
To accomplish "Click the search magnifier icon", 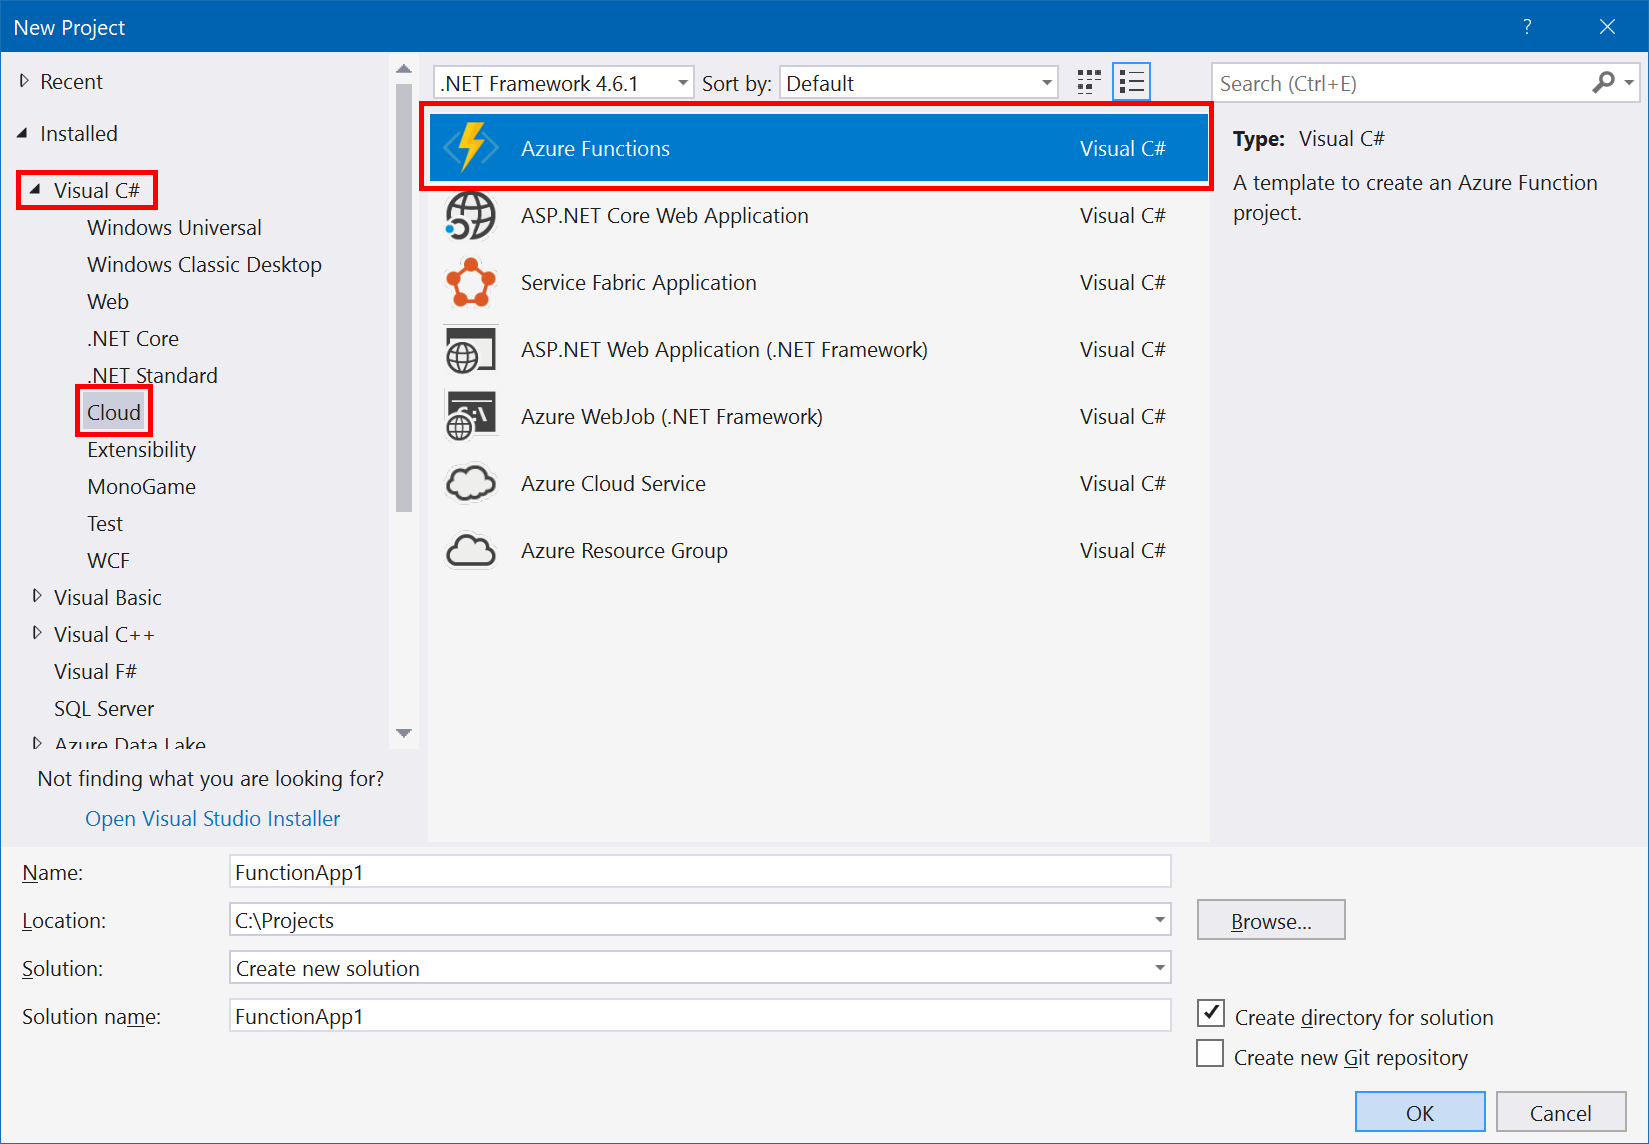I will click(x=1603, y=83).
